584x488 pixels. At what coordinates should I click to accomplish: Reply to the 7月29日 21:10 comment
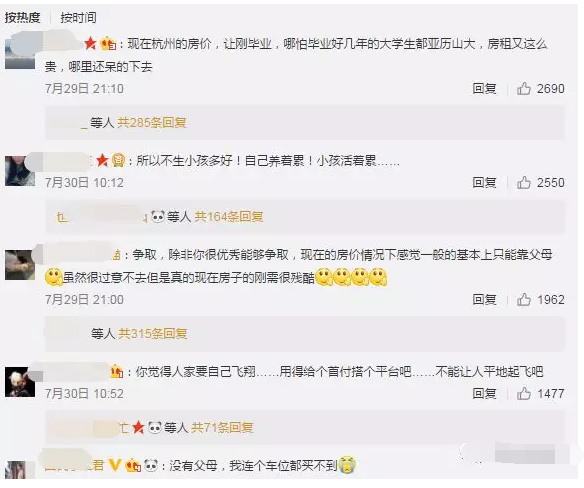point(484,89)
